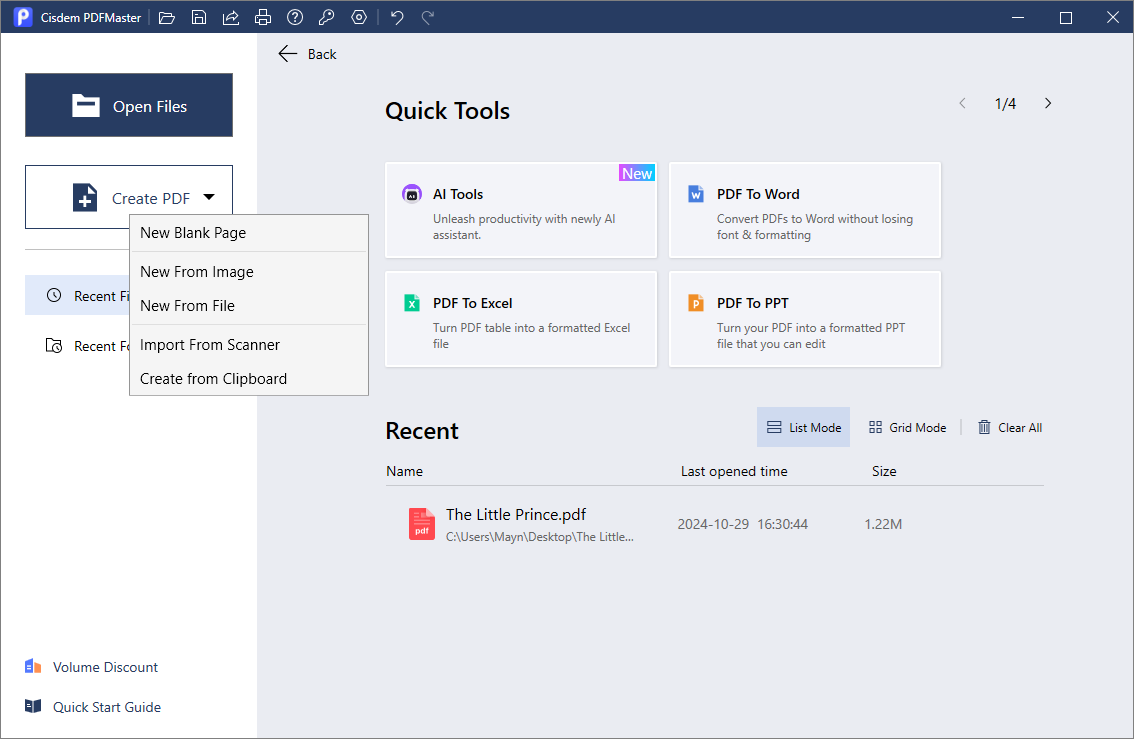The height and width of the screenshot is (739, 1134).
Task: Choose New From Image from the menu
Action: click(249, 272)
